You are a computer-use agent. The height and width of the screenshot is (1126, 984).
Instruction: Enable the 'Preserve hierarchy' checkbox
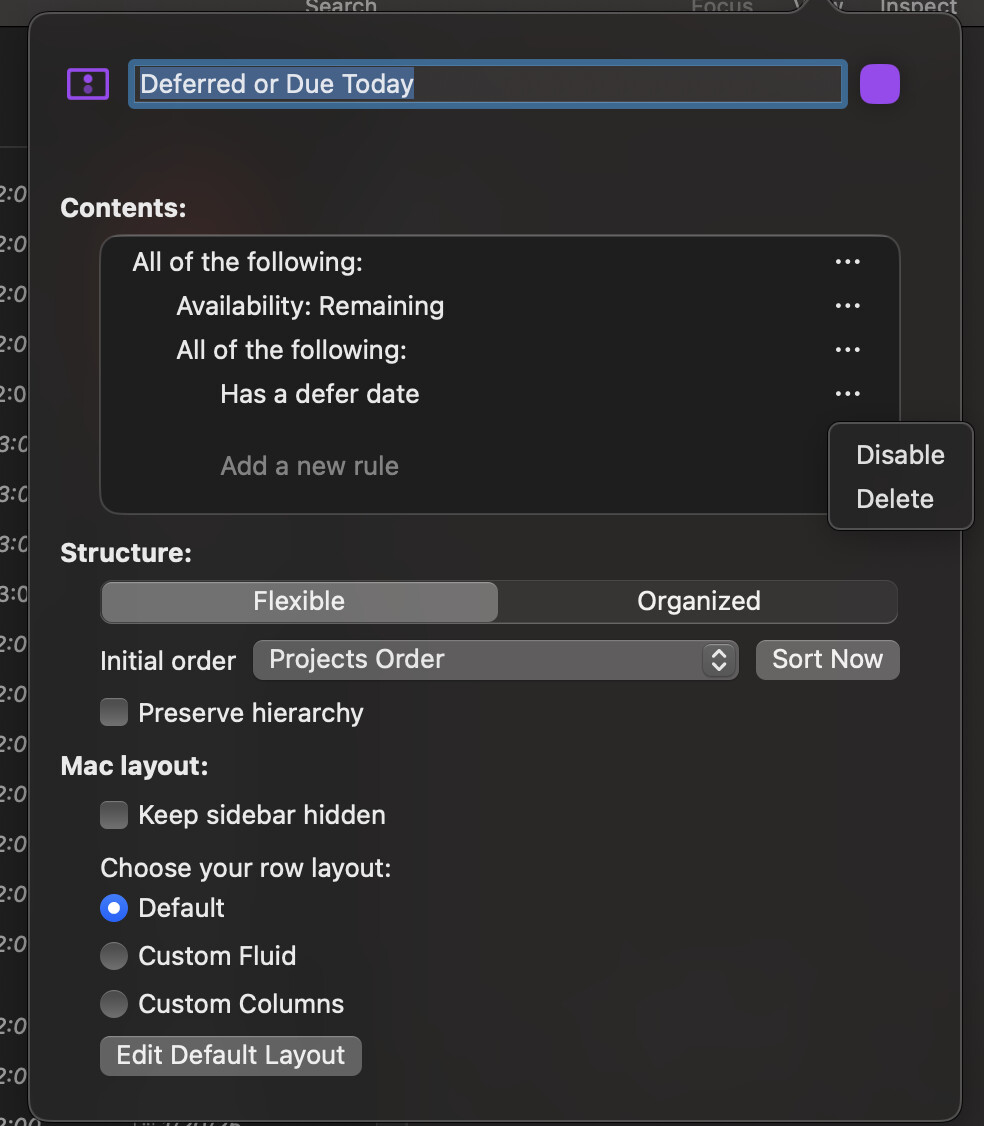113,712
